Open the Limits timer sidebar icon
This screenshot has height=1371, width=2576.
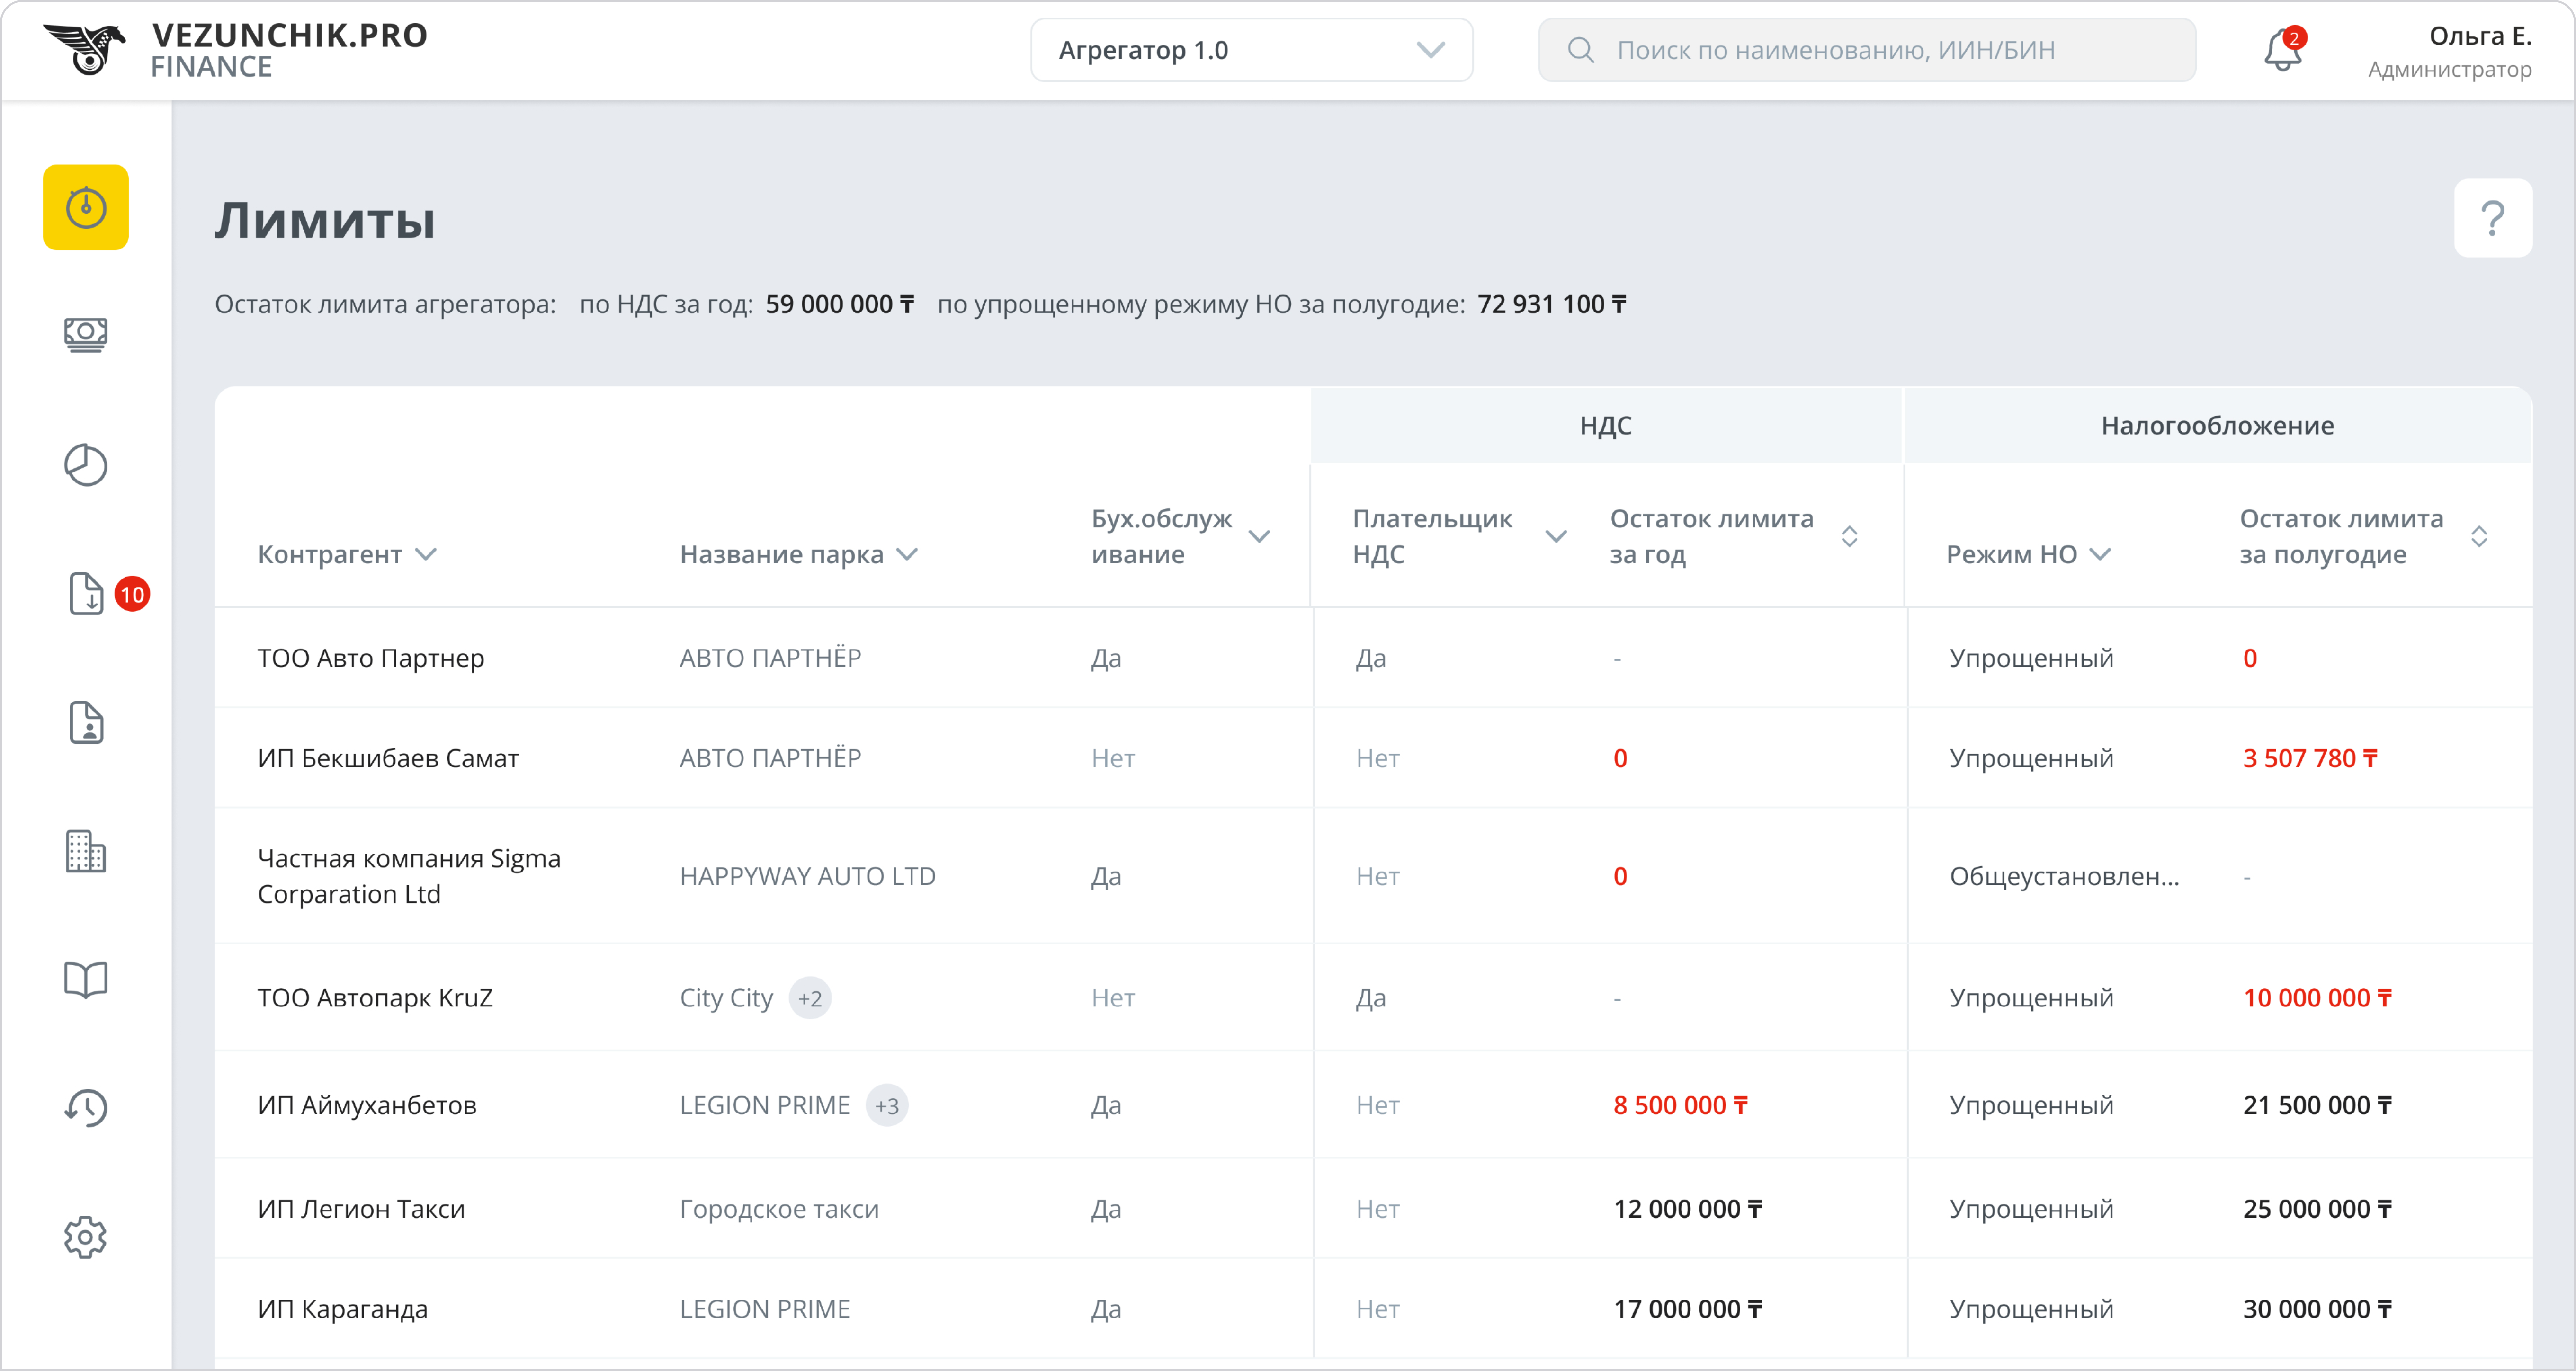tap(85, 207)
